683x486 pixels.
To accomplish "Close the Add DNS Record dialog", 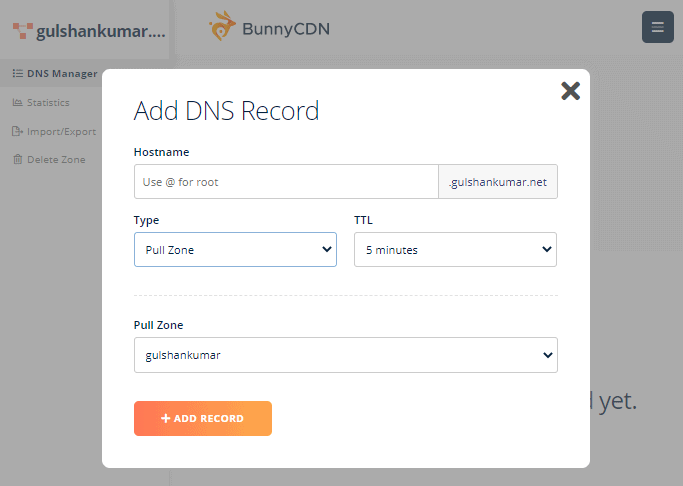I will click(x=570, y=91).
